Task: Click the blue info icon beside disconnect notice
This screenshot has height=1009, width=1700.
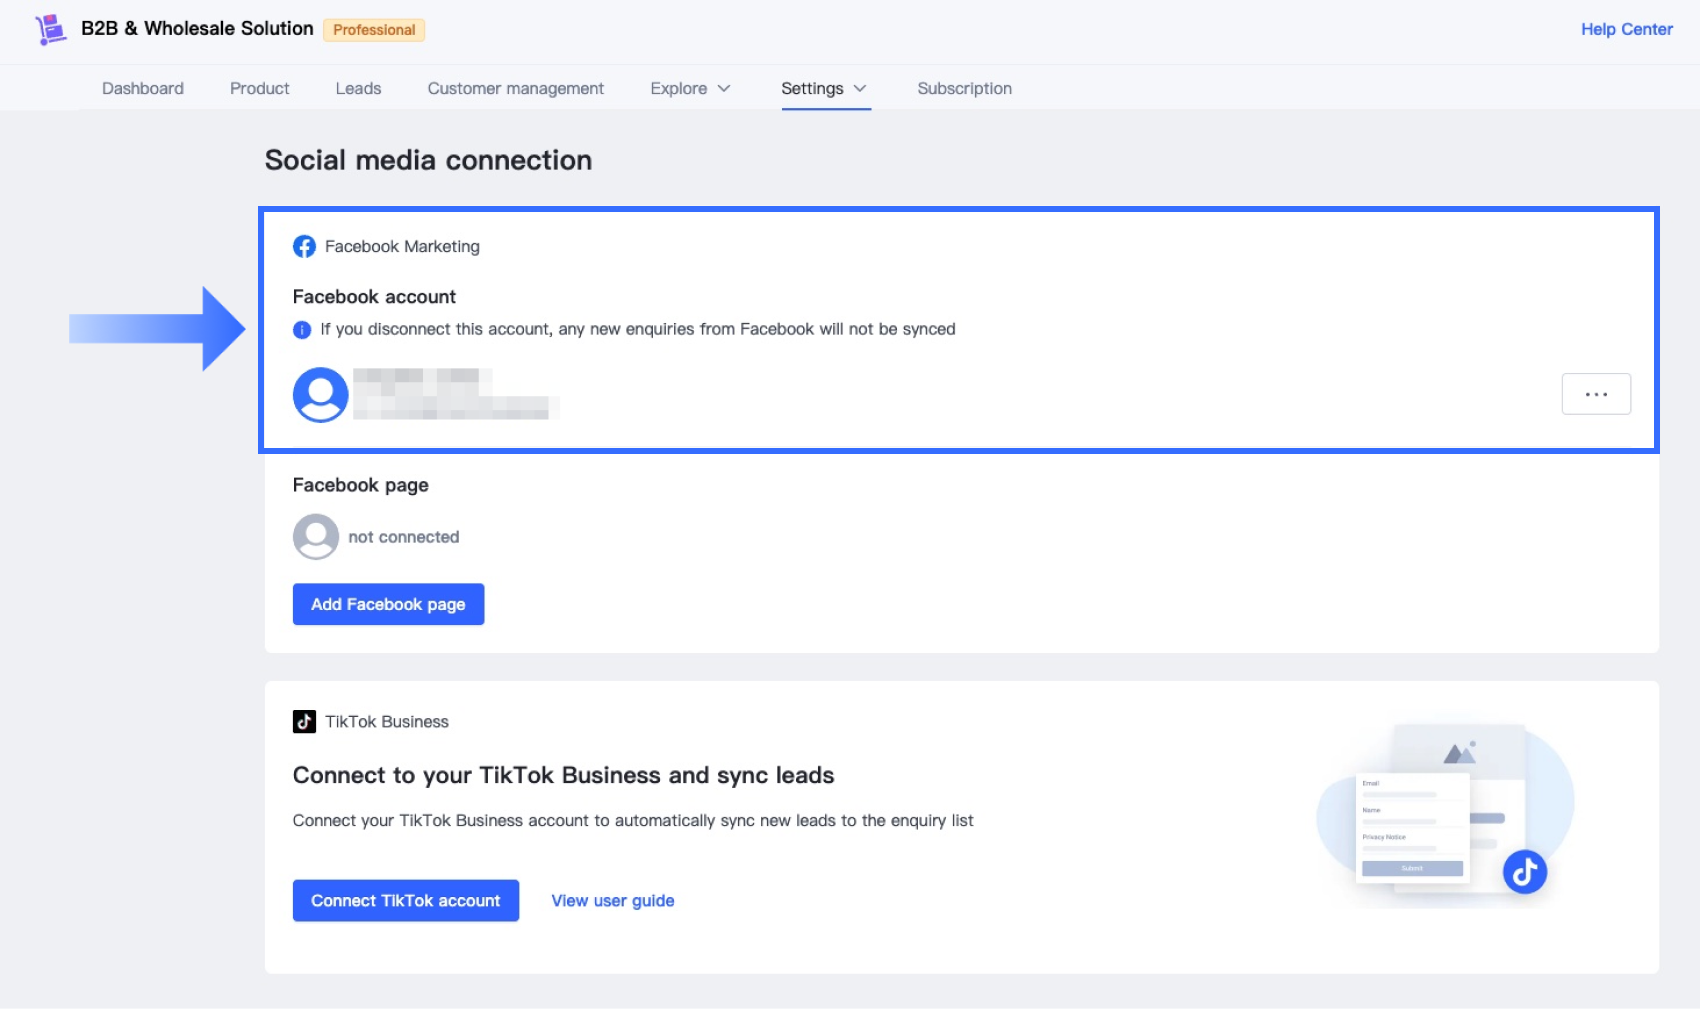Action: 302,330
